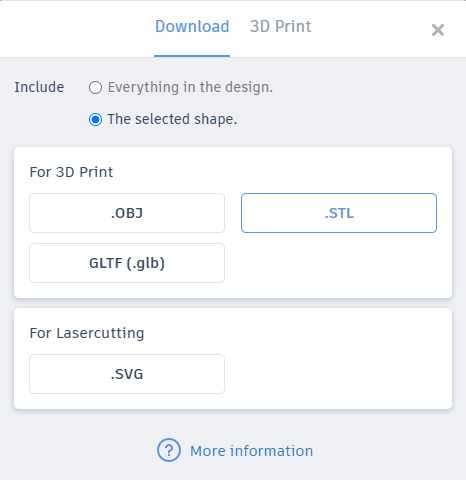
Task: Click 'The selected shape.' label text
Action: (x=172, y=119)
